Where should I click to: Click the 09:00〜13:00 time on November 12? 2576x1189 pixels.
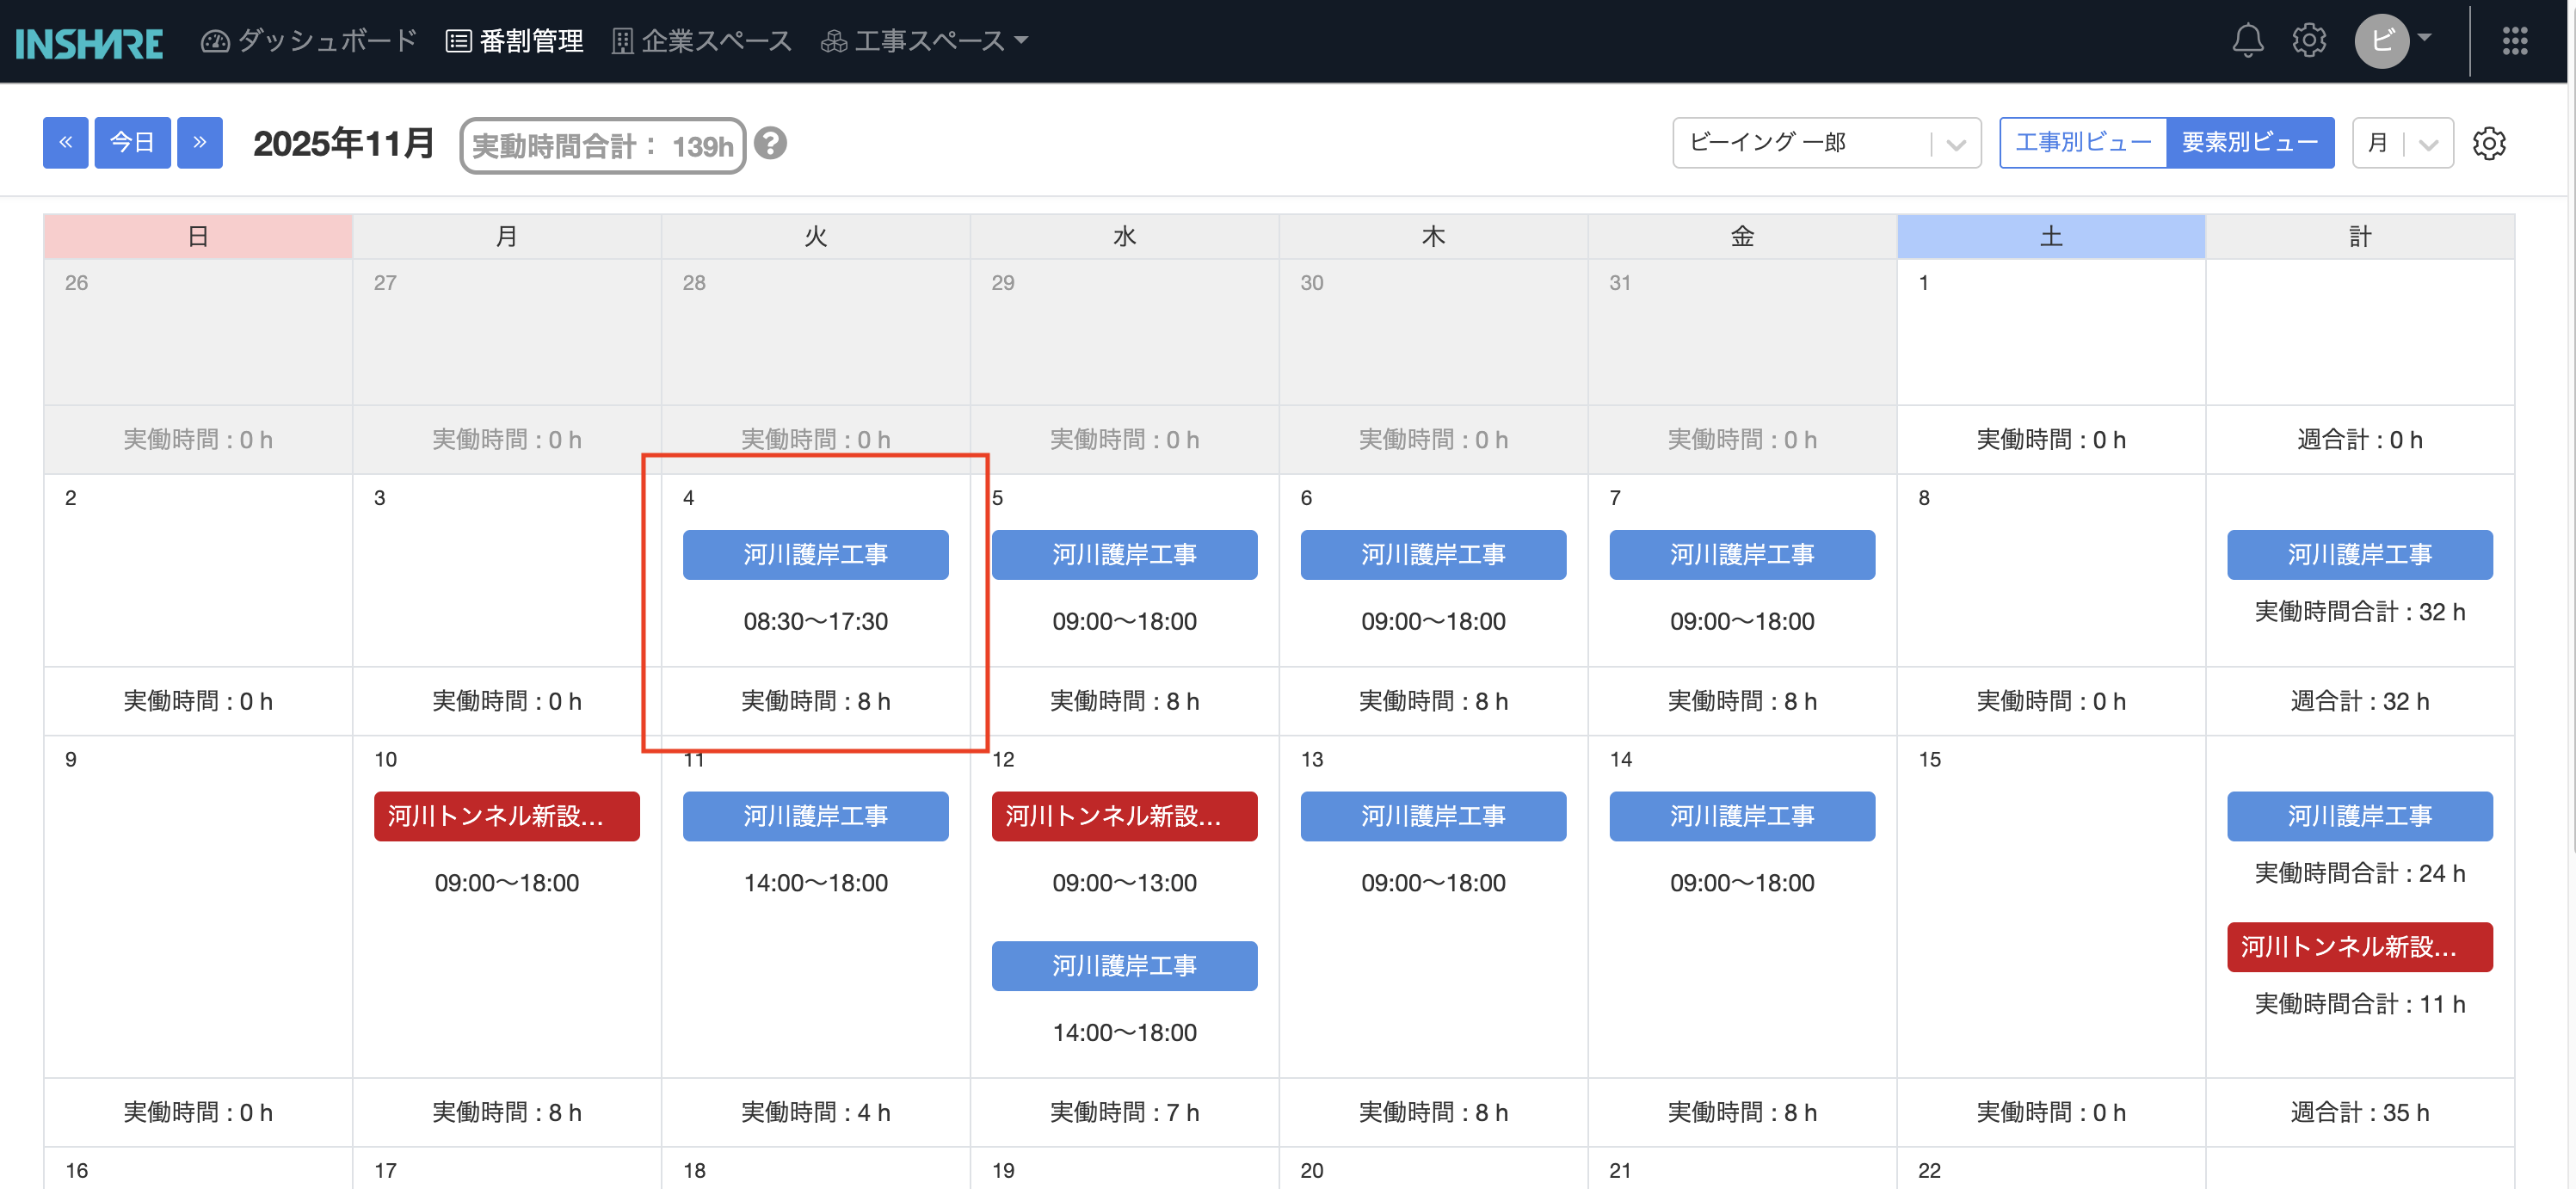(x=1125, y=884)
